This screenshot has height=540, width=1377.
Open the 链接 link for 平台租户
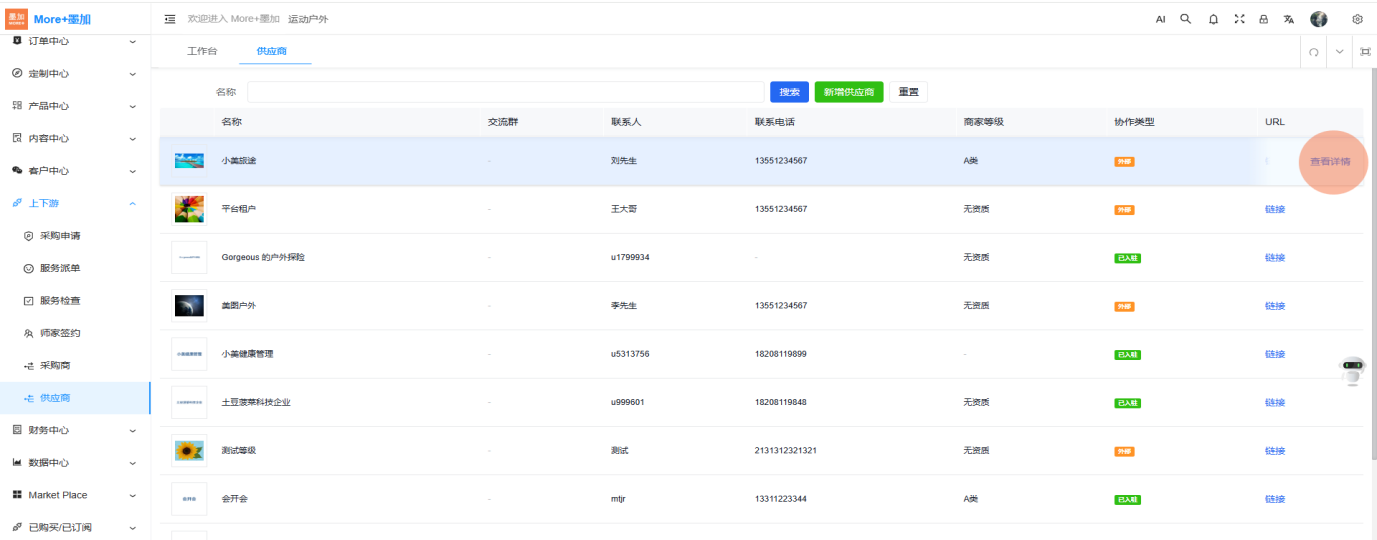[1274, 209]
